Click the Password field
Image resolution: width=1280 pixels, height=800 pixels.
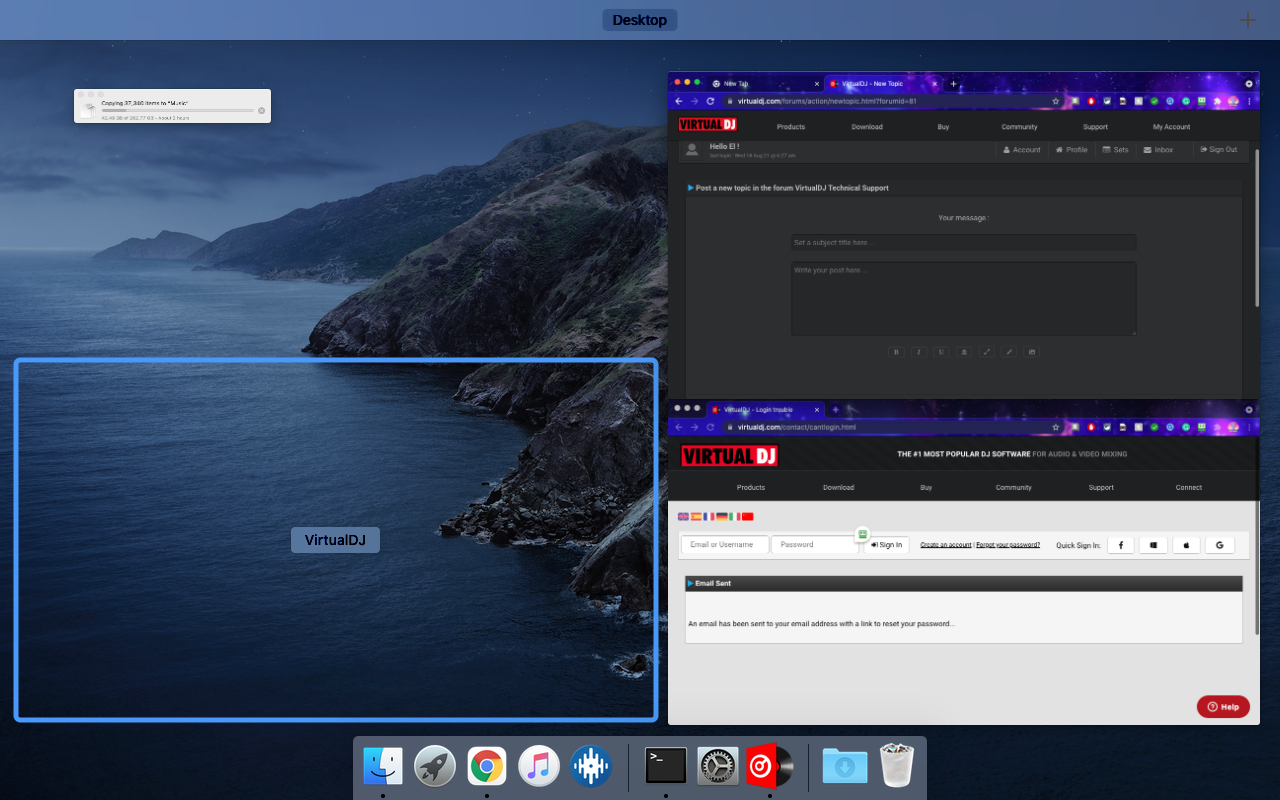click(x=815, y=545)
